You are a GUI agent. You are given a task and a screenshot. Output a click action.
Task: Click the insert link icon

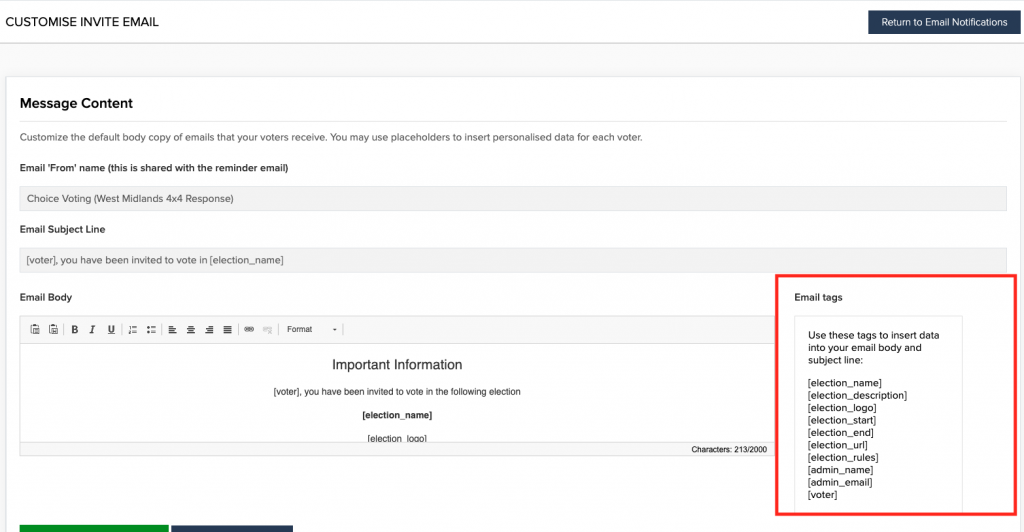tap(249, 330)
